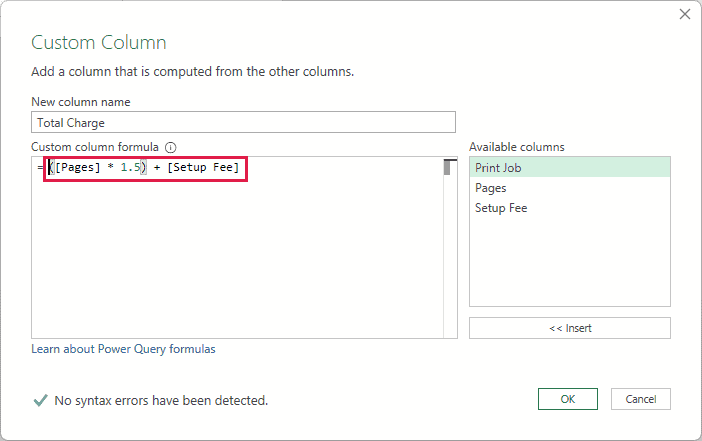The image size is (702, 441).
Task: Click the << Insert button
Action: (569, 328)
